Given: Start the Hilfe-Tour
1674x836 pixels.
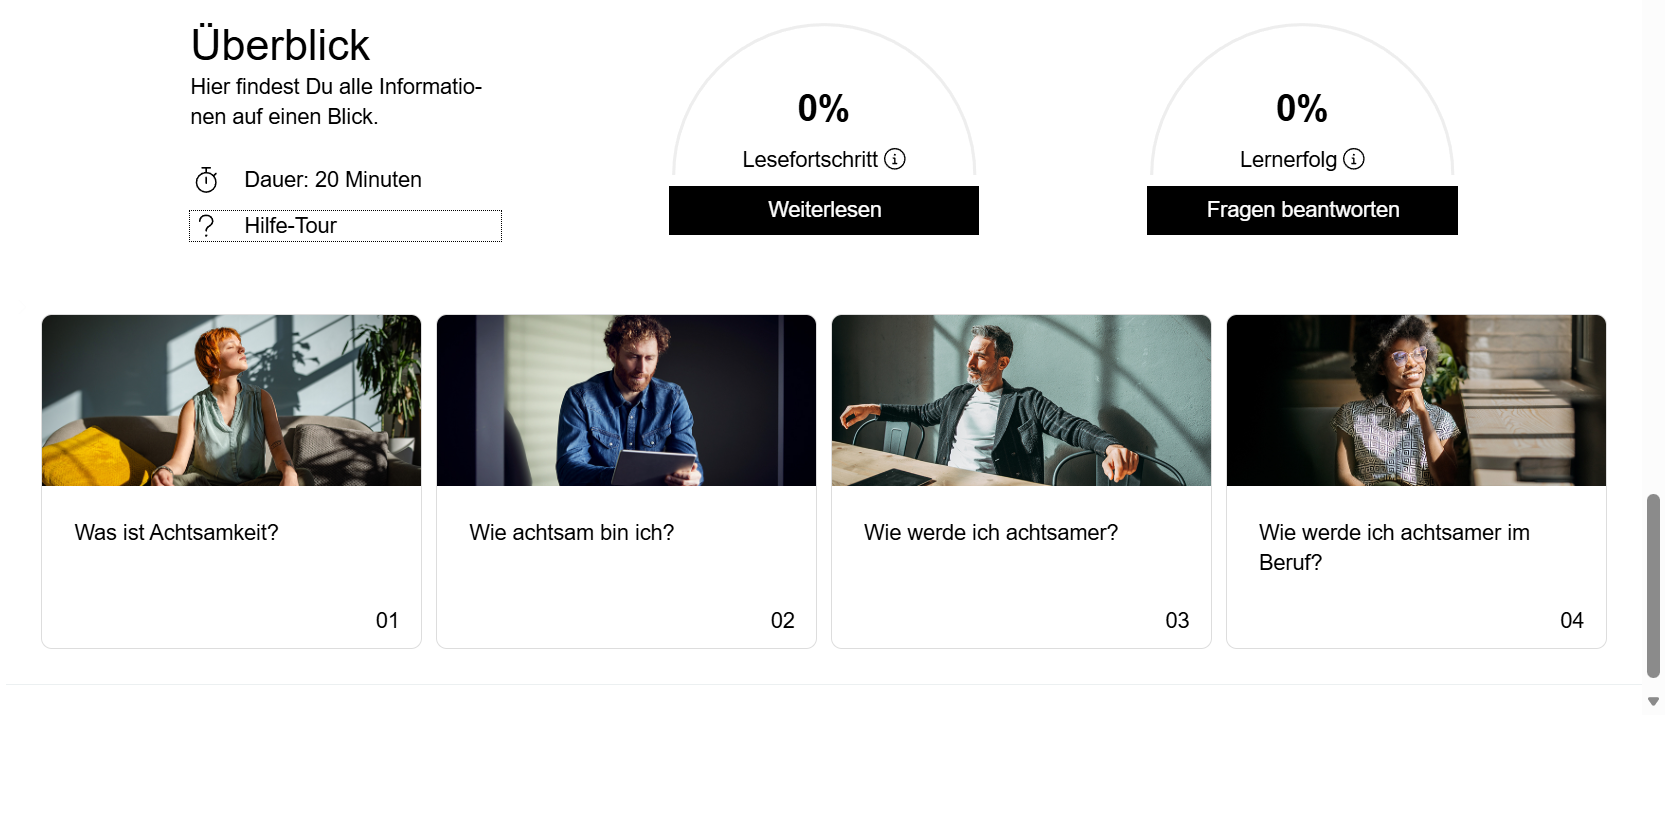Looking at the screenshot, I should pyautogui.click(x=345, y=226).
